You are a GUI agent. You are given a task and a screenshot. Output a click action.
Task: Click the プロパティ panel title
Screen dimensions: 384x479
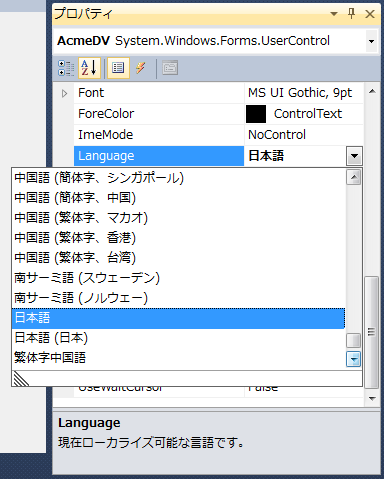83,14
